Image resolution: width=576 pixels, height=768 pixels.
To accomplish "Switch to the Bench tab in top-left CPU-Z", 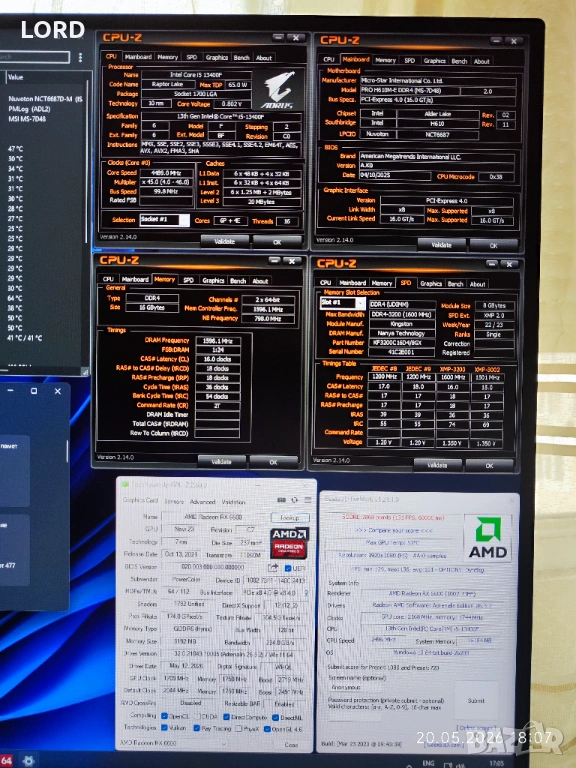I will (241, 57).
